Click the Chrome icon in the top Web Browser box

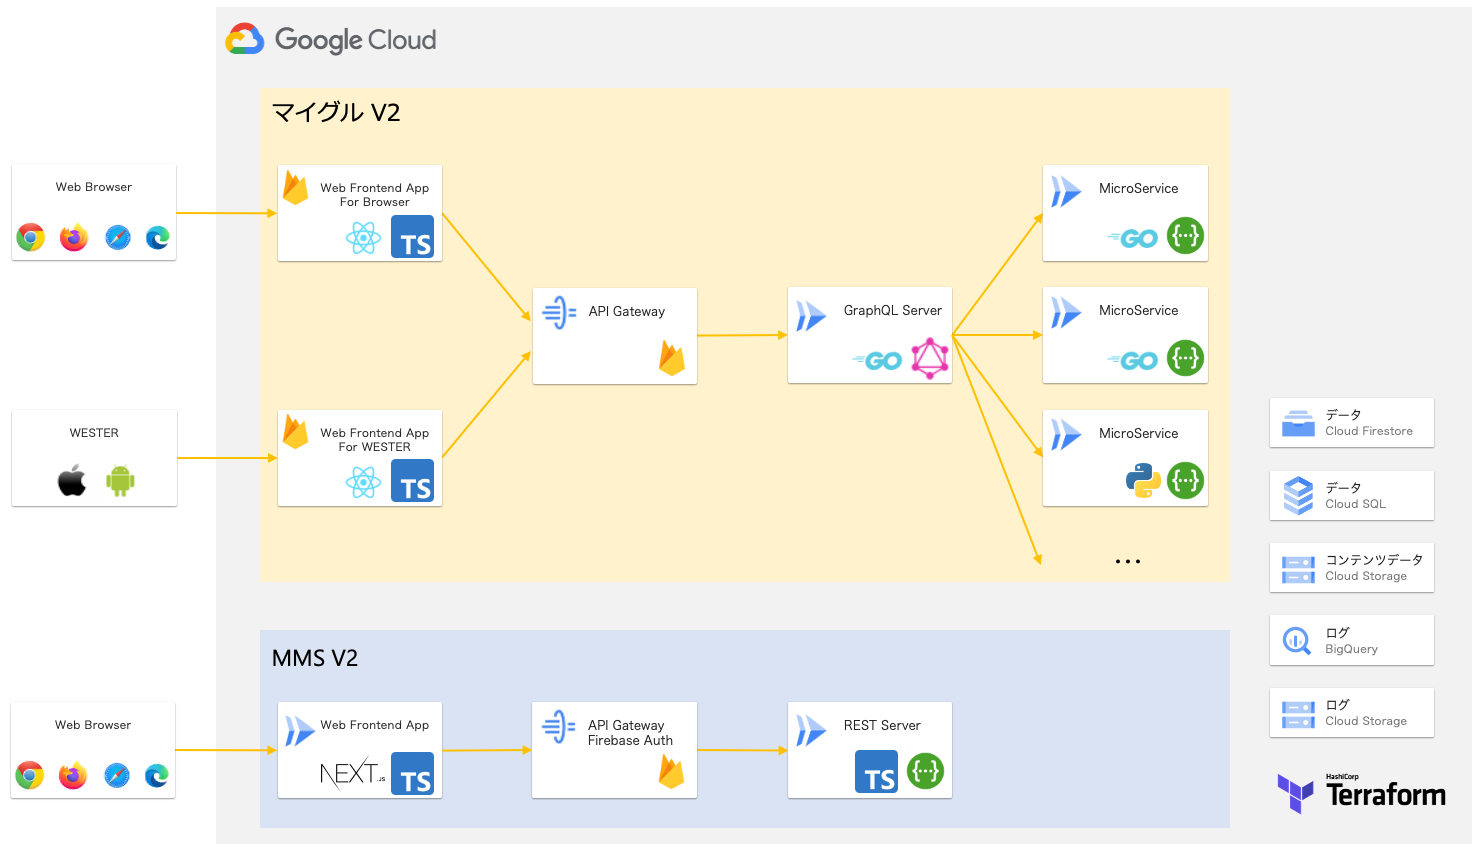pyautogui.click(x=31, y=237)
